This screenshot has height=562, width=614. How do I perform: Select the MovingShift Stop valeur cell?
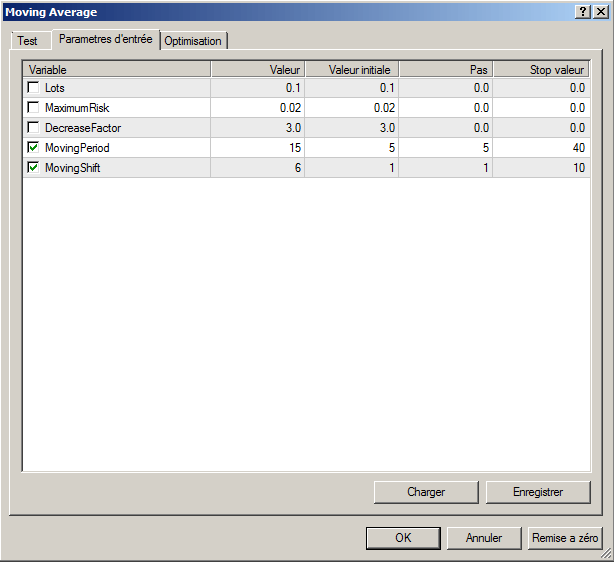pyautogui.click(x=541, y=168)
